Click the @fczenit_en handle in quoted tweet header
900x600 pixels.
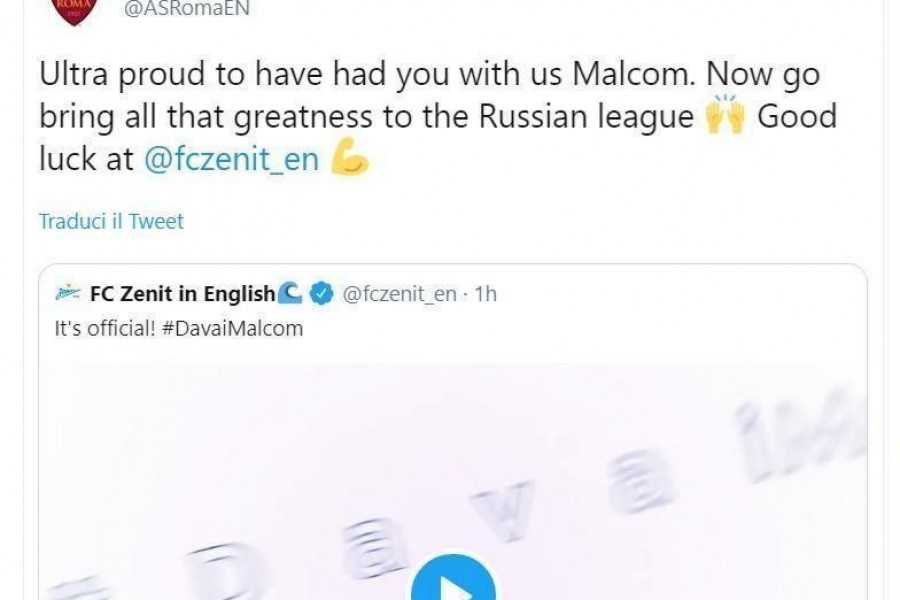tap(399, 294)
